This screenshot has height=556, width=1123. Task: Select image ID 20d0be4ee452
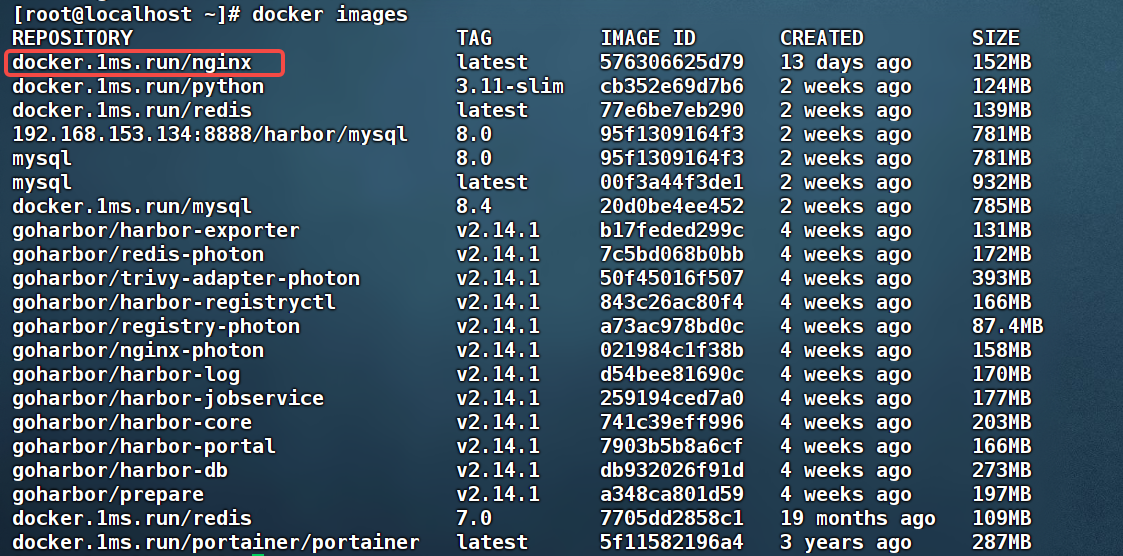coord(672,206)
